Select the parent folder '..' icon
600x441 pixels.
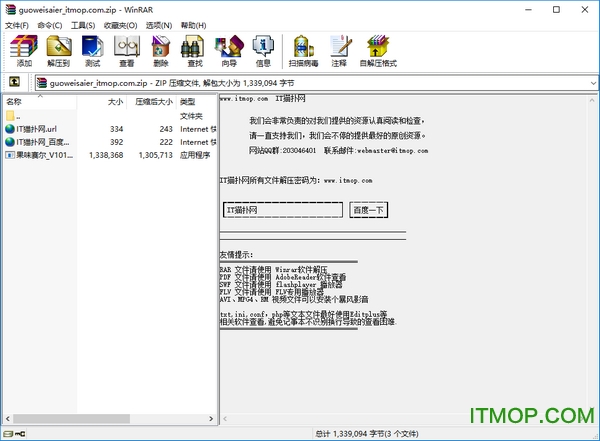(10, 116)
